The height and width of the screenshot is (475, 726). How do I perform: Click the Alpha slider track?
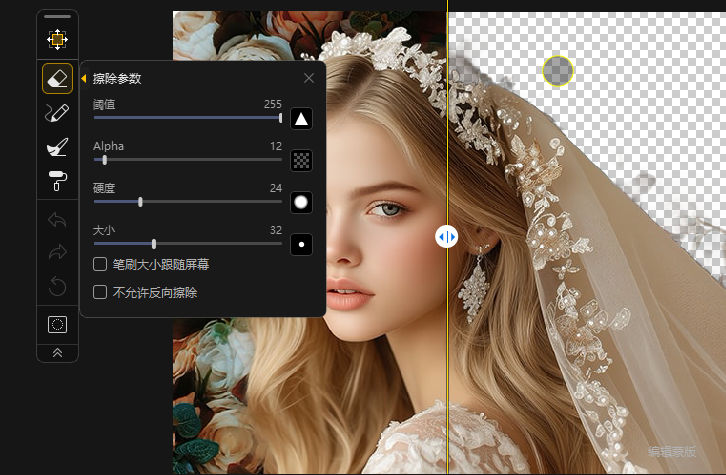click(188, 160)
